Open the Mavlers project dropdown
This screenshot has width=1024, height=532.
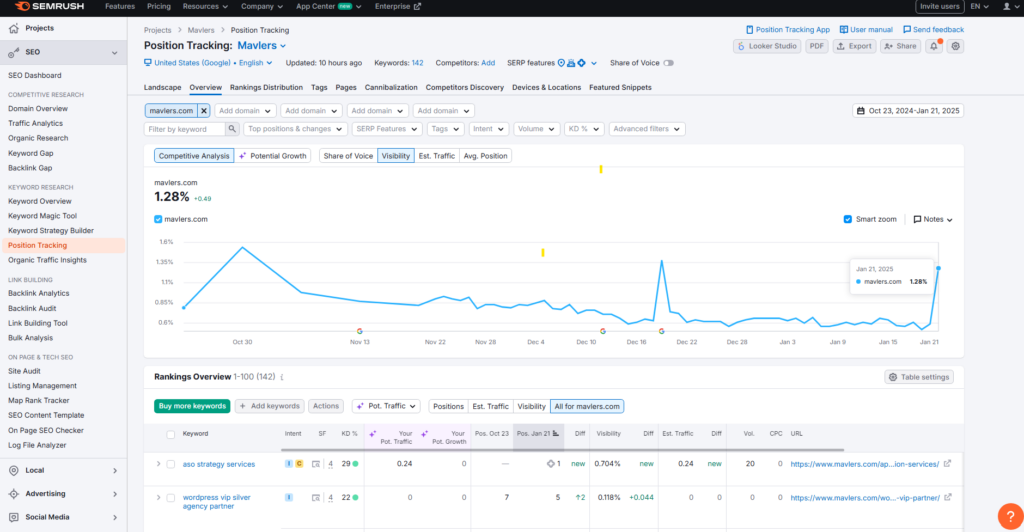(x=262, y=46)
